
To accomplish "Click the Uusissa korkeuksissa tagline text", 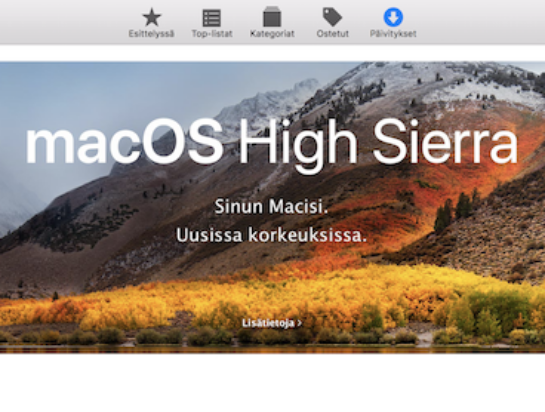I will 271,235.
